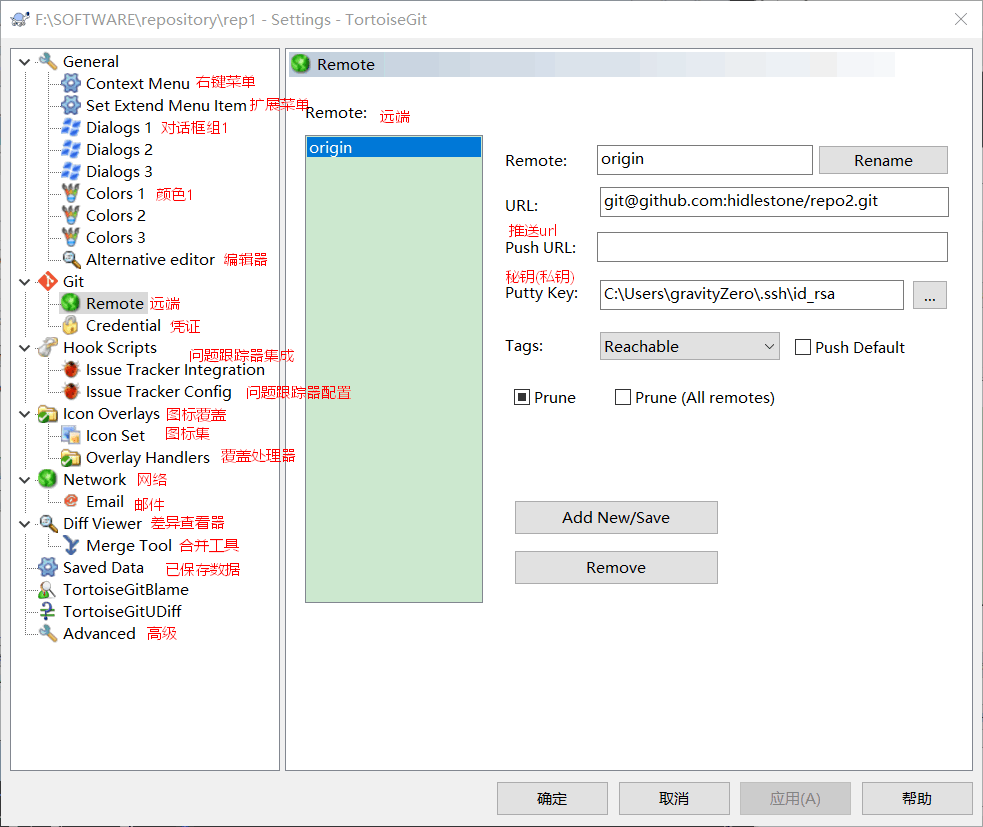Enable the Push Default checkbox
Image resolution: width=983 pixels, height=827 pixels.
point(802,347)
